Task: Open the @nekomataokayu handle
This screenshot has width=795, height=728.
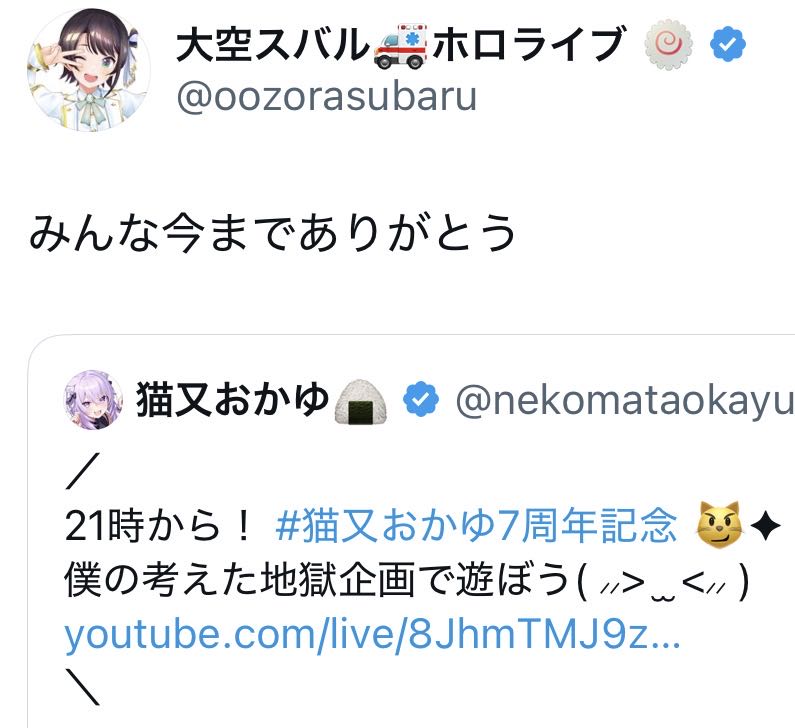Action: click(x=625, y=401)
